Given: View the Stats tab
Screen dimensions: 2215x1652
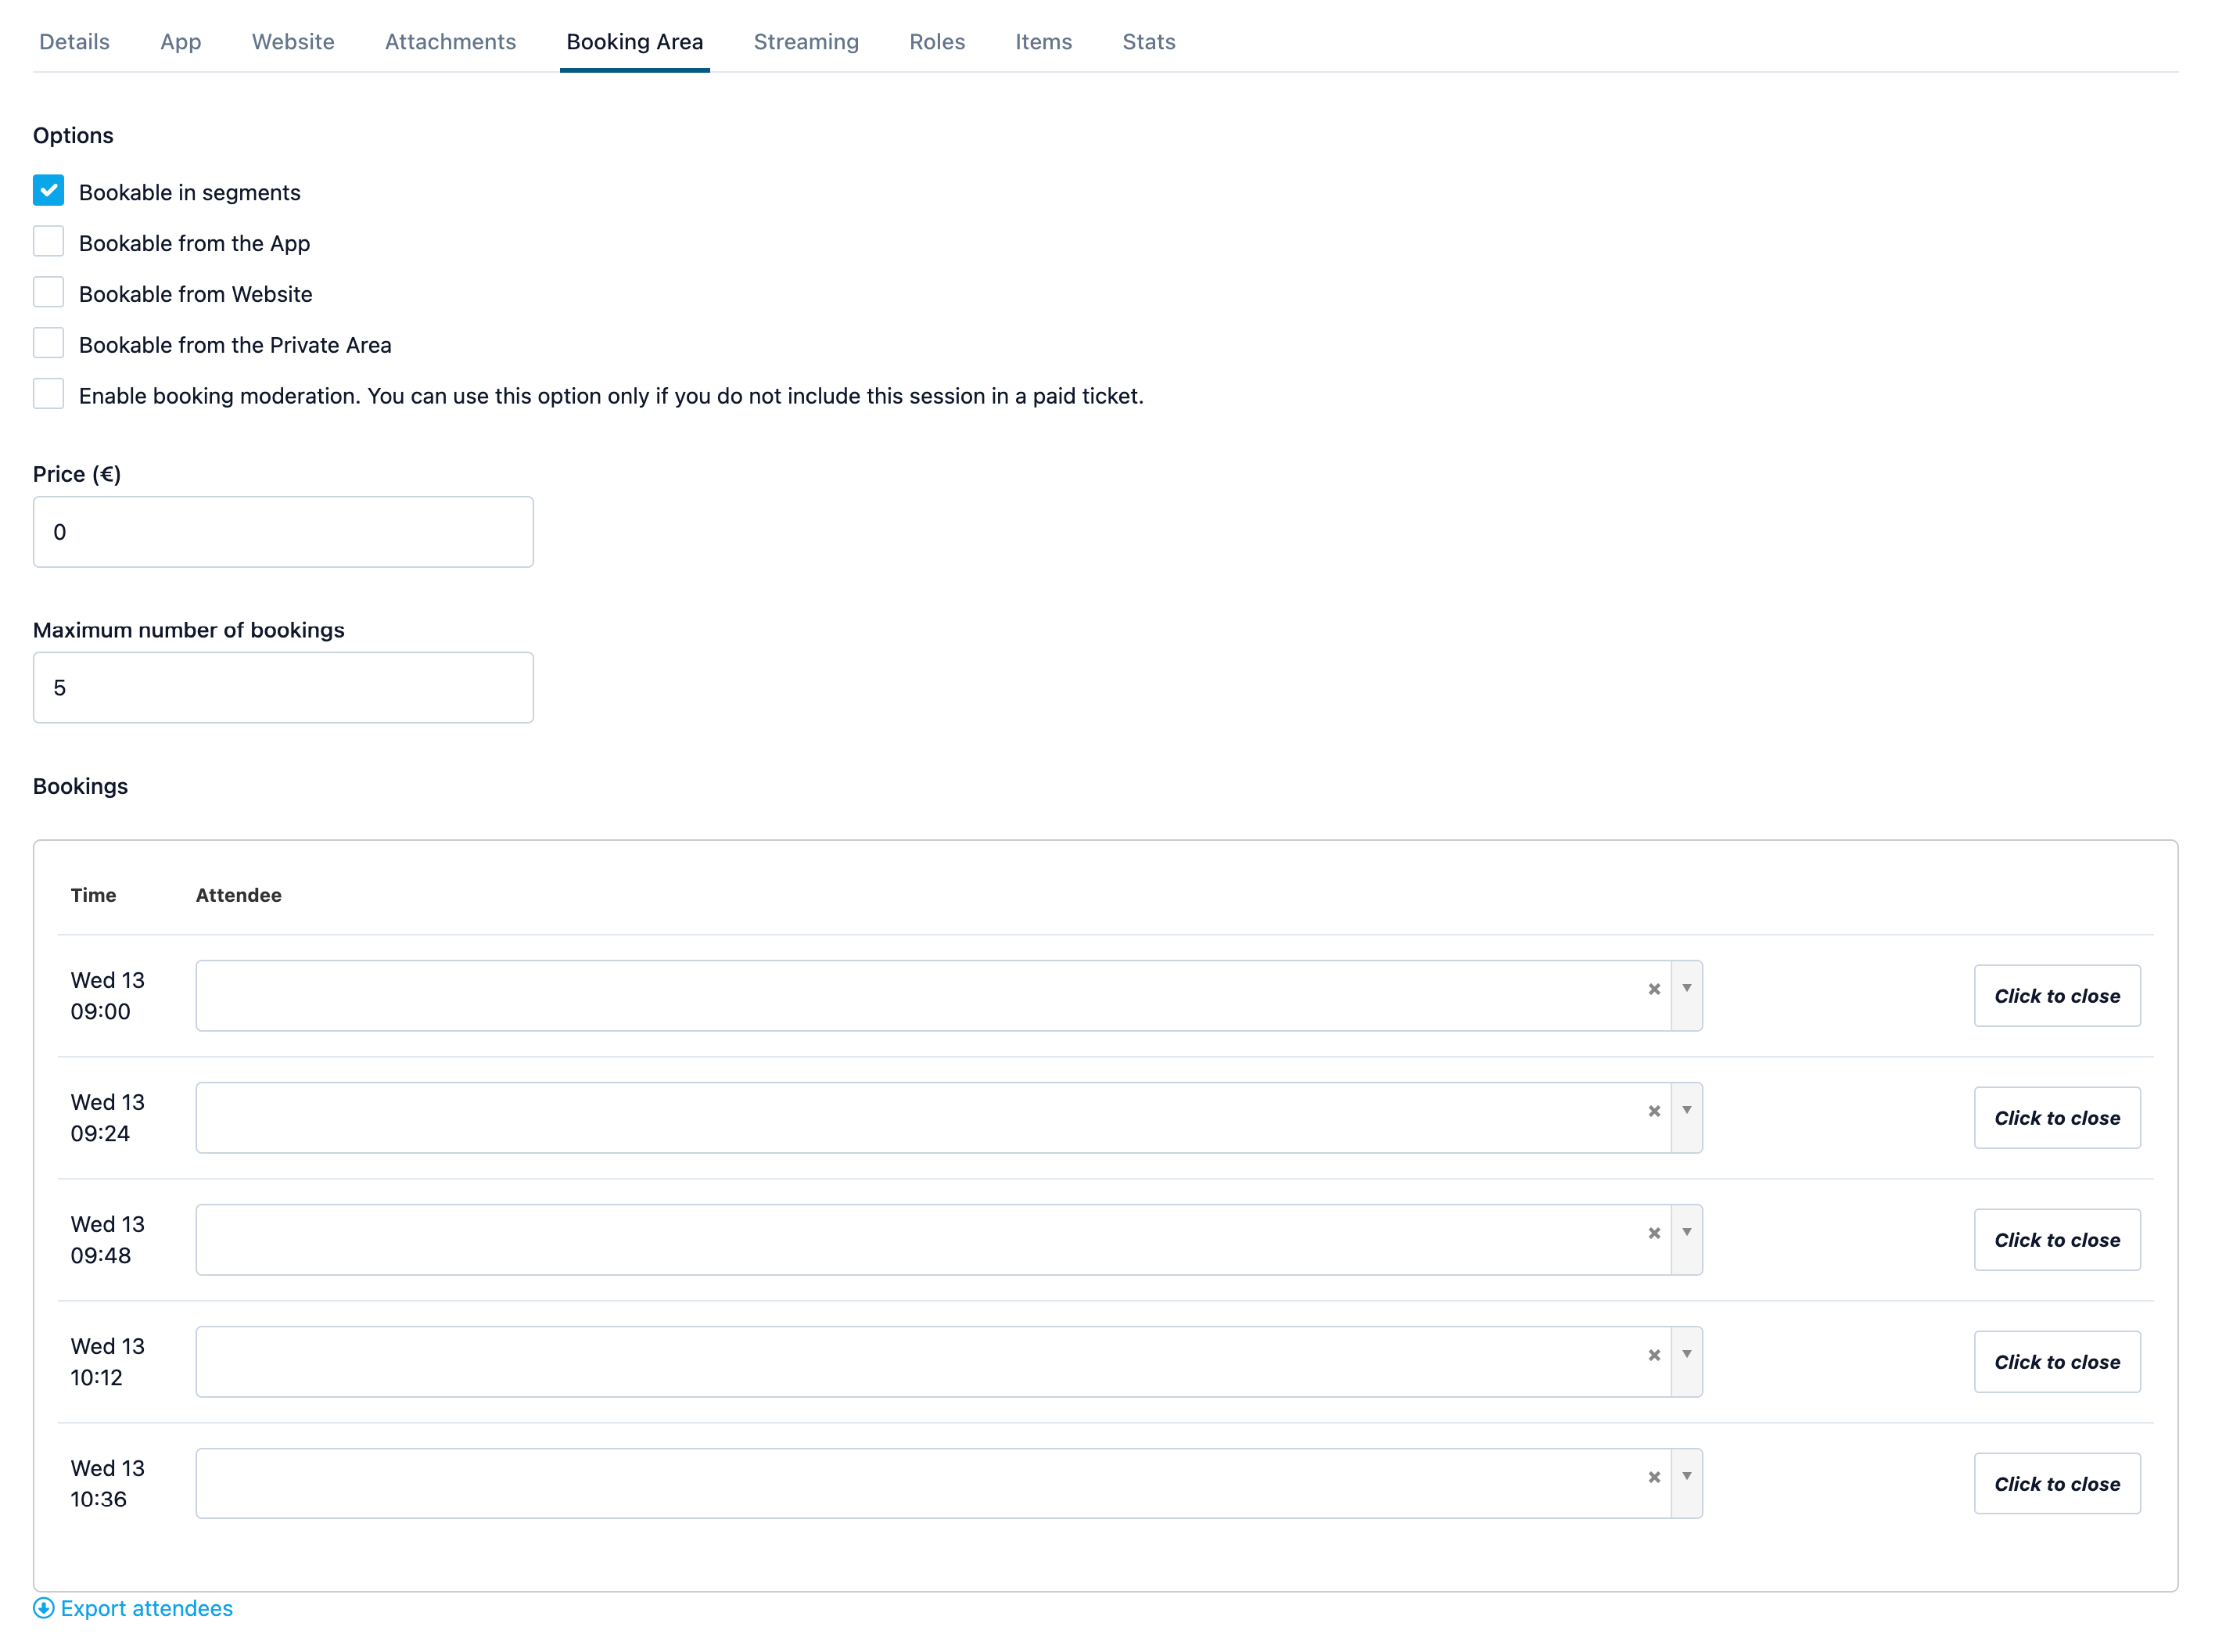Looking at the screenshot, I should pyautogui.click(x=1148, y=42).
